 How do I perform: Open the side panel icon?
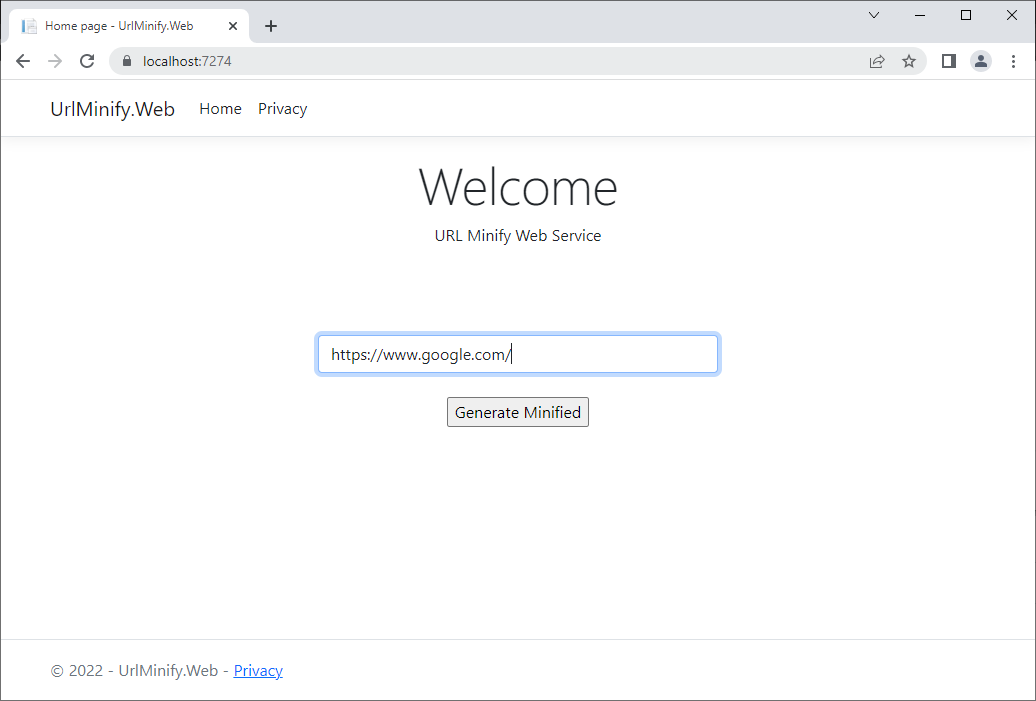[x=948, y=61]
